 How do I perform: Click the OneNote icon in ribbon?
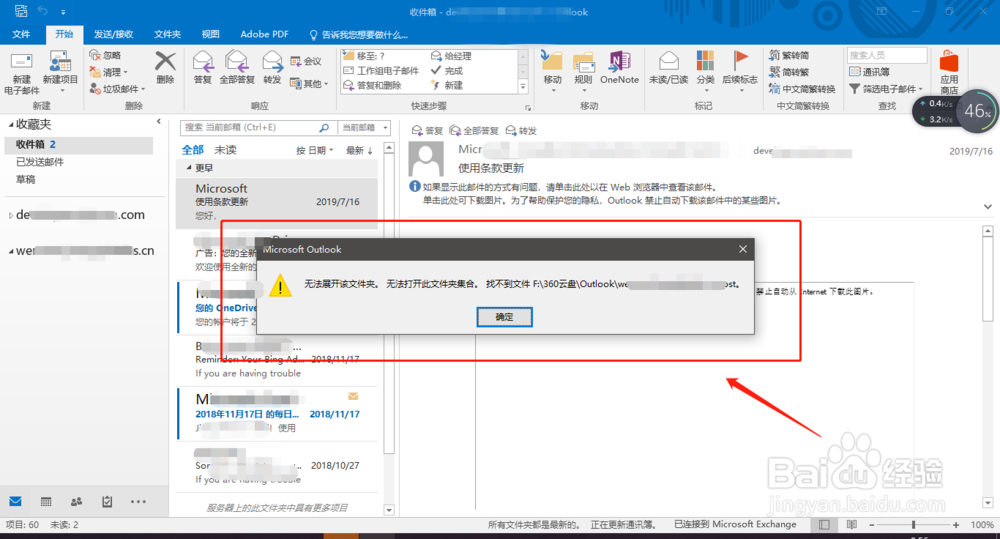pos(619,61)
